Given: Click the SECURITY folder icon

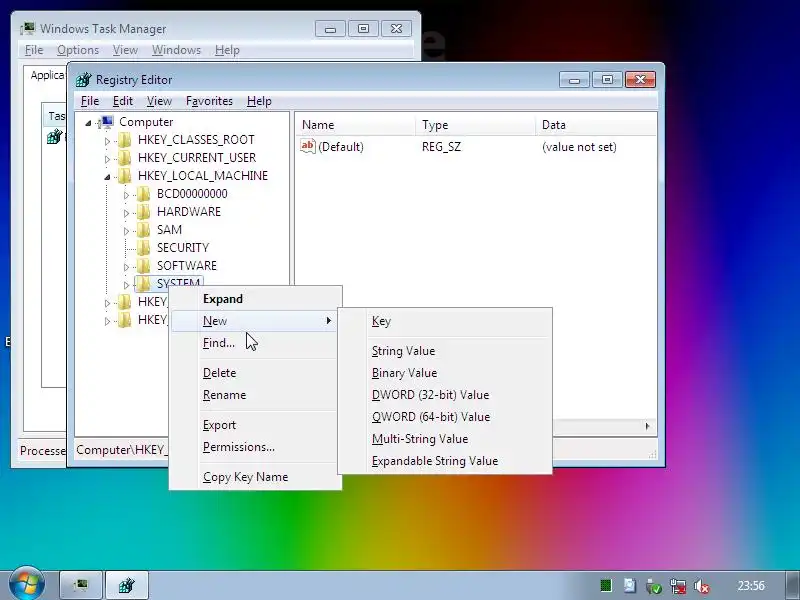Looking at the screenshot, I should pyautogui.click(x=144, y=247).
